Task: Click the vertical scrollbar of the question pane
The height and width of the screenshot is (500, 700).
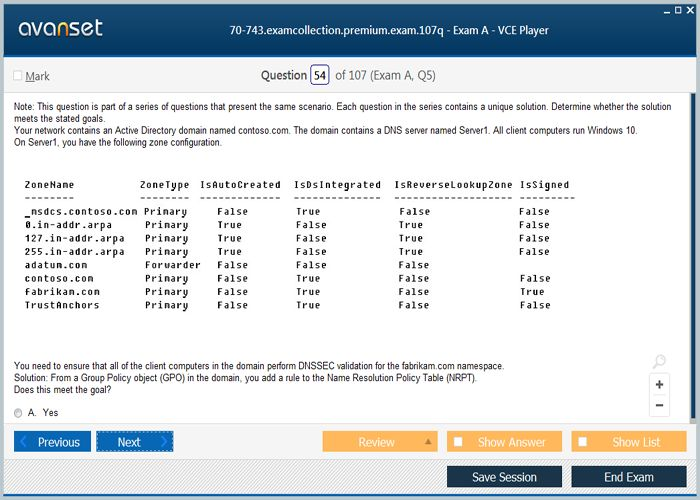Action: [x=694, y=250]
